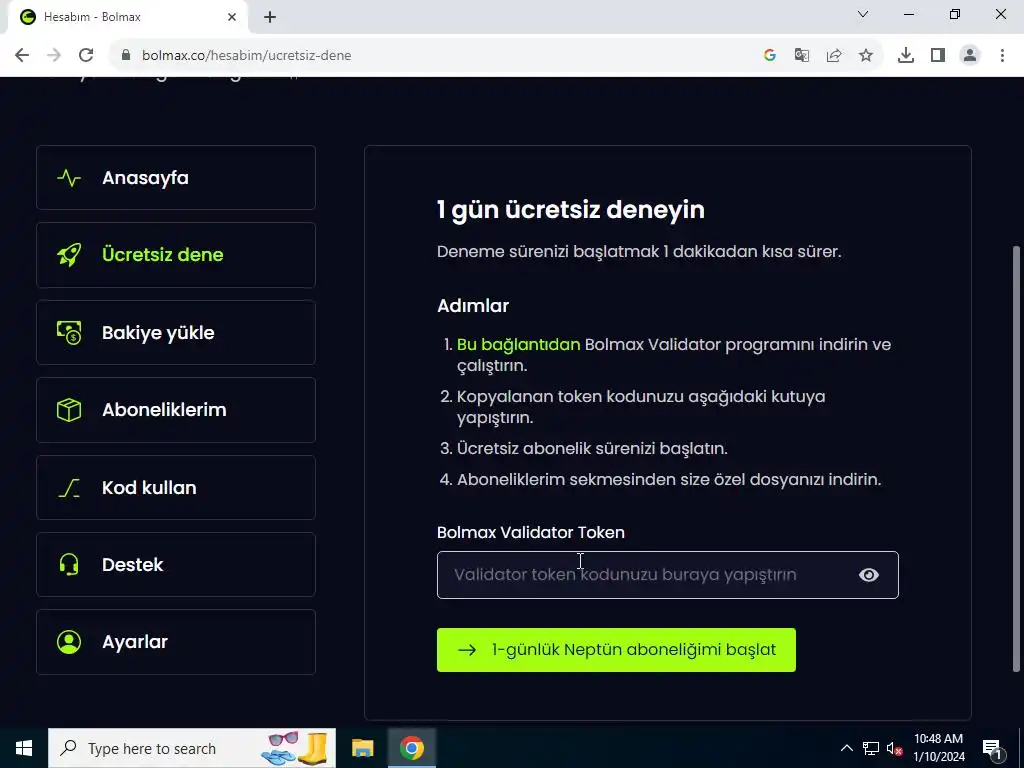The image size is (1024, 768).
Task: Select Ücretsiz dene in the sidebar
Action: tap(176, 255)
